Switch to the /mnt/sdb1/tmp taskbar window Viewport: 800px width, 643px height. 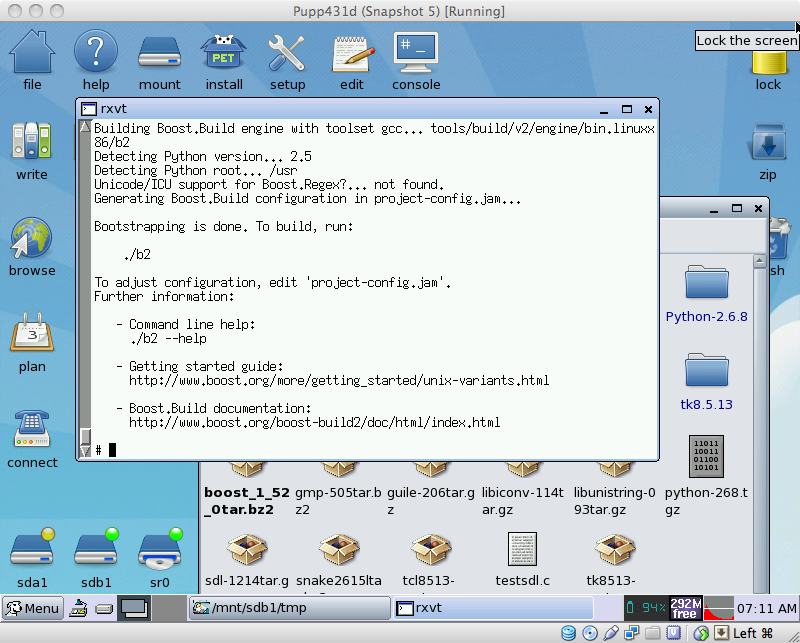tap(289, 607)
